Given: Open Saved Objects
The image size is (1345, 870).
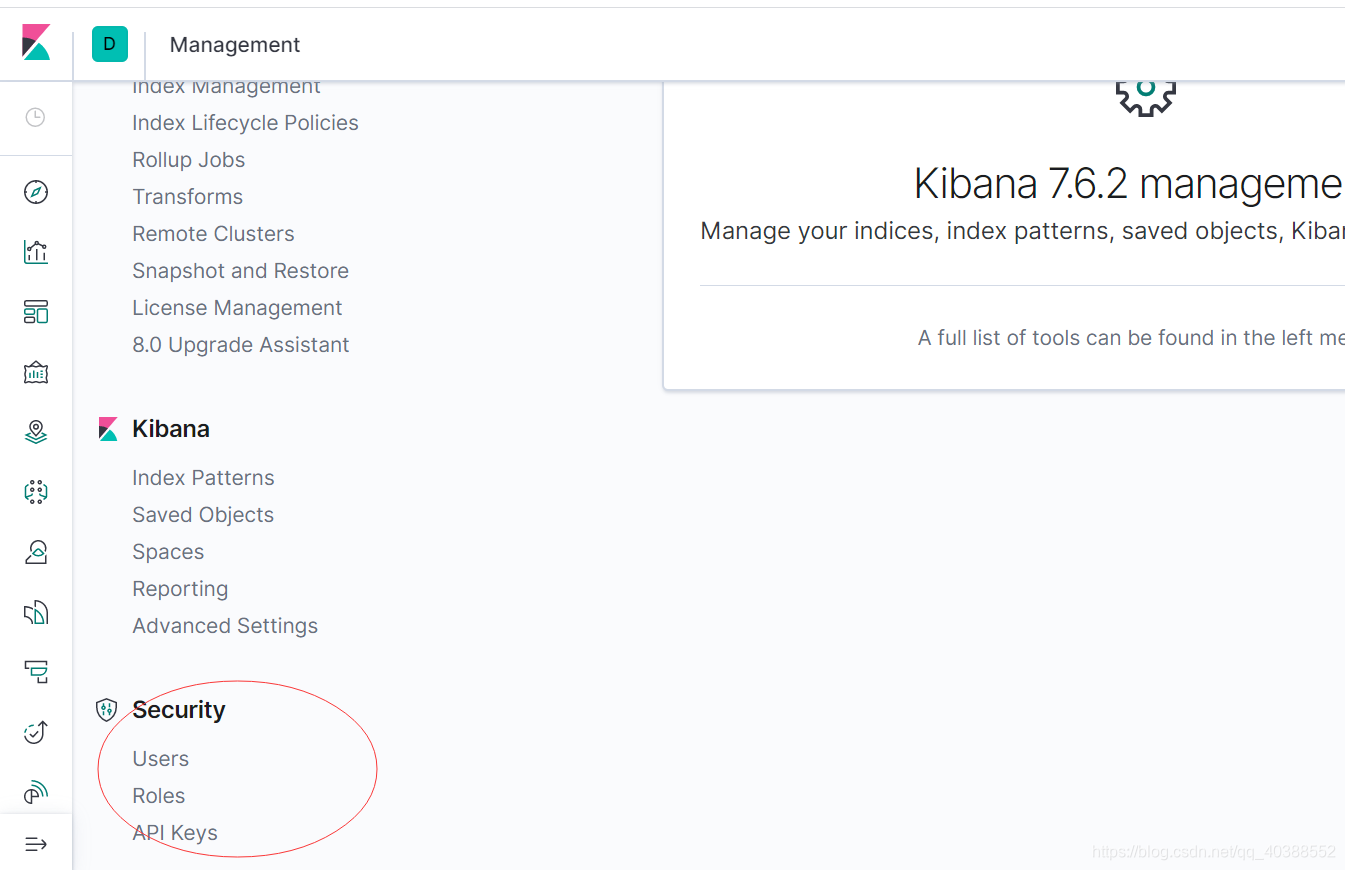Looking at the screenshot, I should (x=203, y=515).
